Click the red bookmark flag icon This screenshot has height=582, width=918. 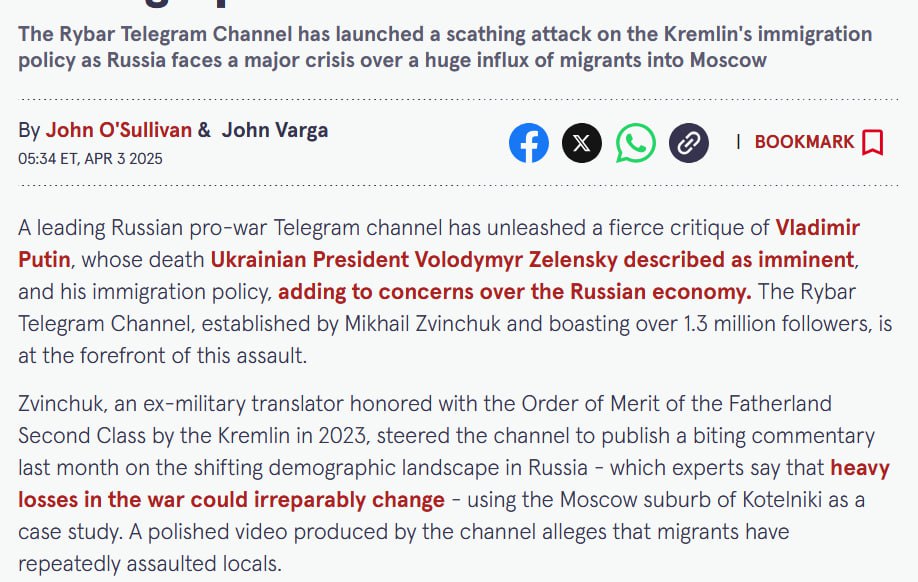click(872, 142)
